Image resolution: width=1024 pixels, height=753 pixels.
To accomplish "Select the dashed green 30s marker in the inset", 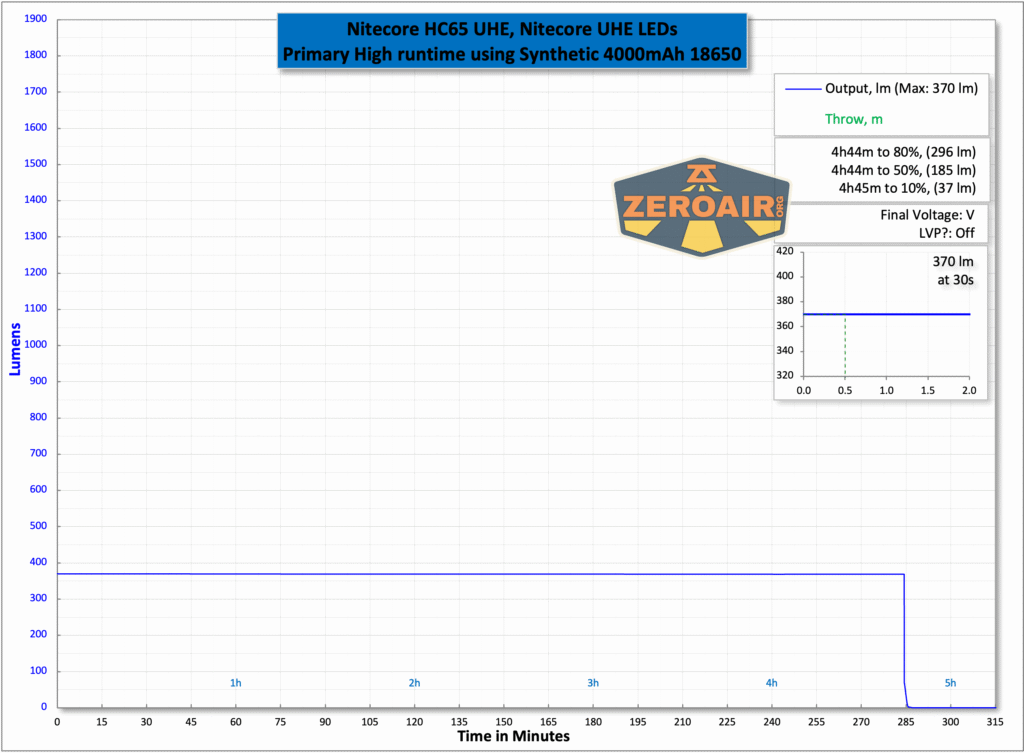I will pos(845,345).
